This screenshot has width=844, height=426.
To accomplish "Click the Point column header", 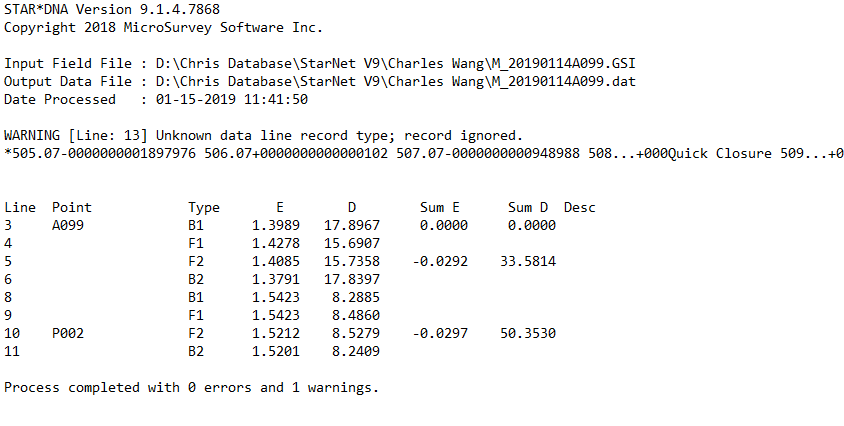I will pyautogui.click(x=72, y=207).
